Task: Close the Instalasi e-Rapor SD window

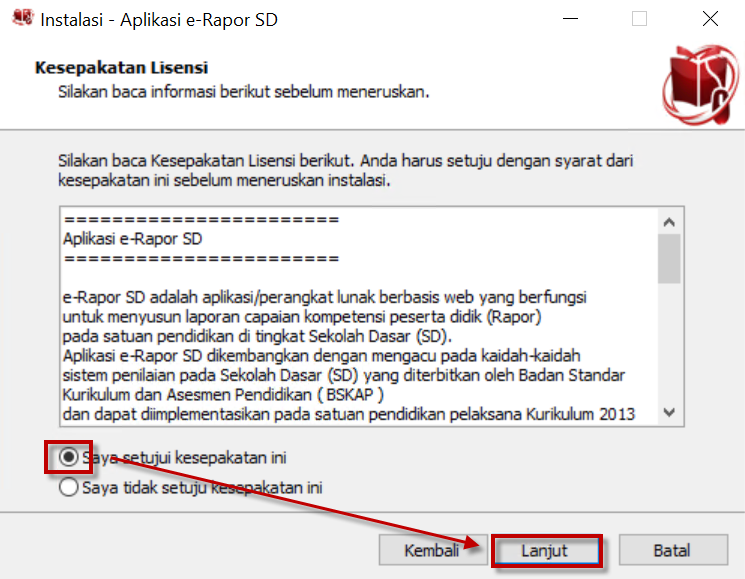Action: tap(709, 18)
